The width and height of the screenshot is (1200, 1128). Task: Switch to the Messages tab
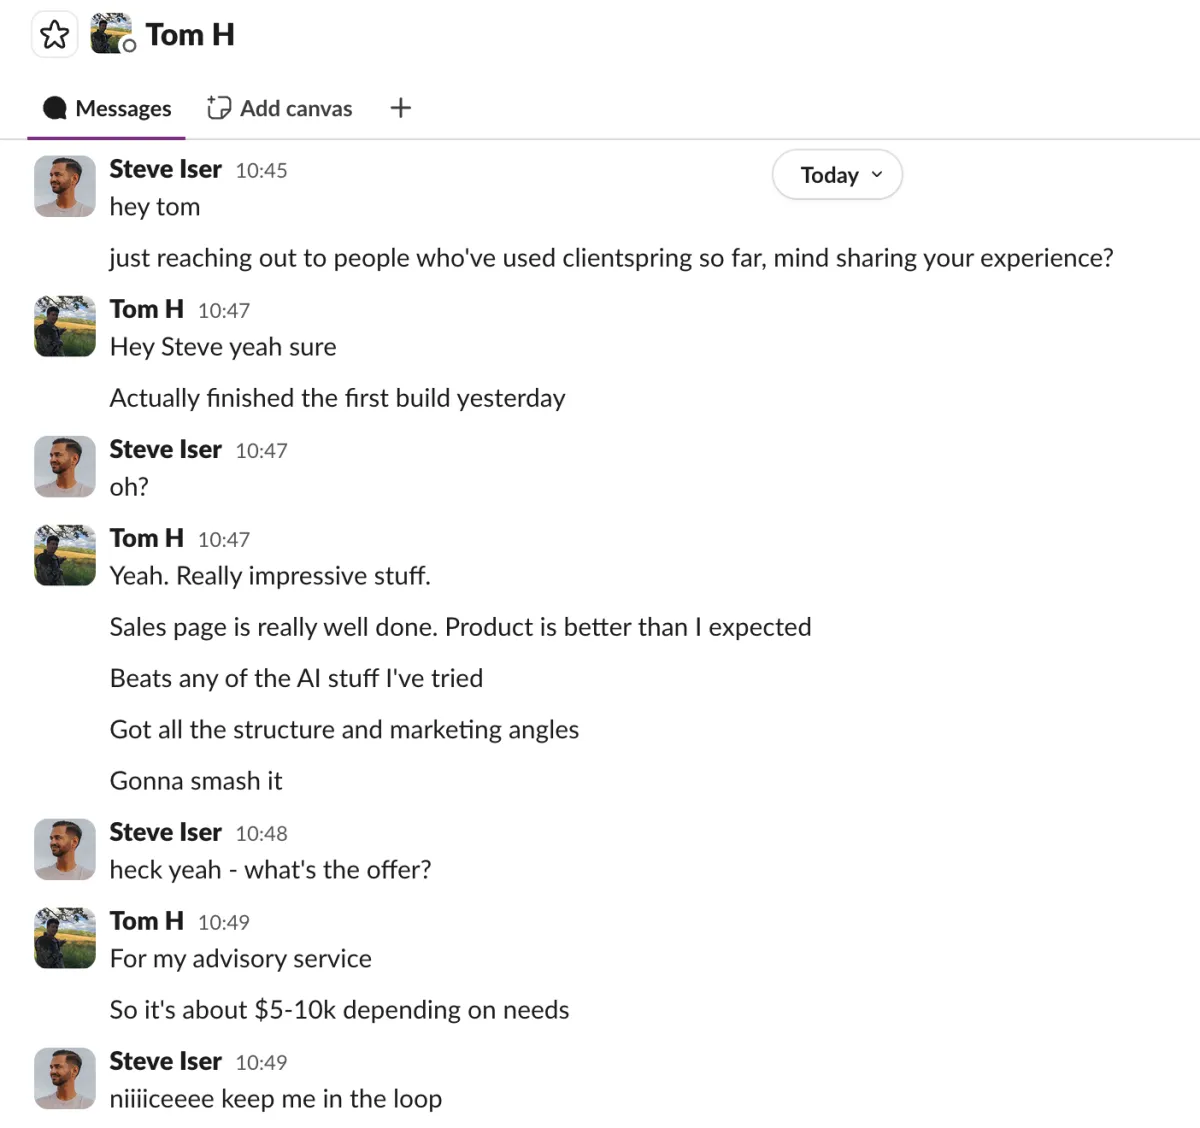(x=107, y=108)
